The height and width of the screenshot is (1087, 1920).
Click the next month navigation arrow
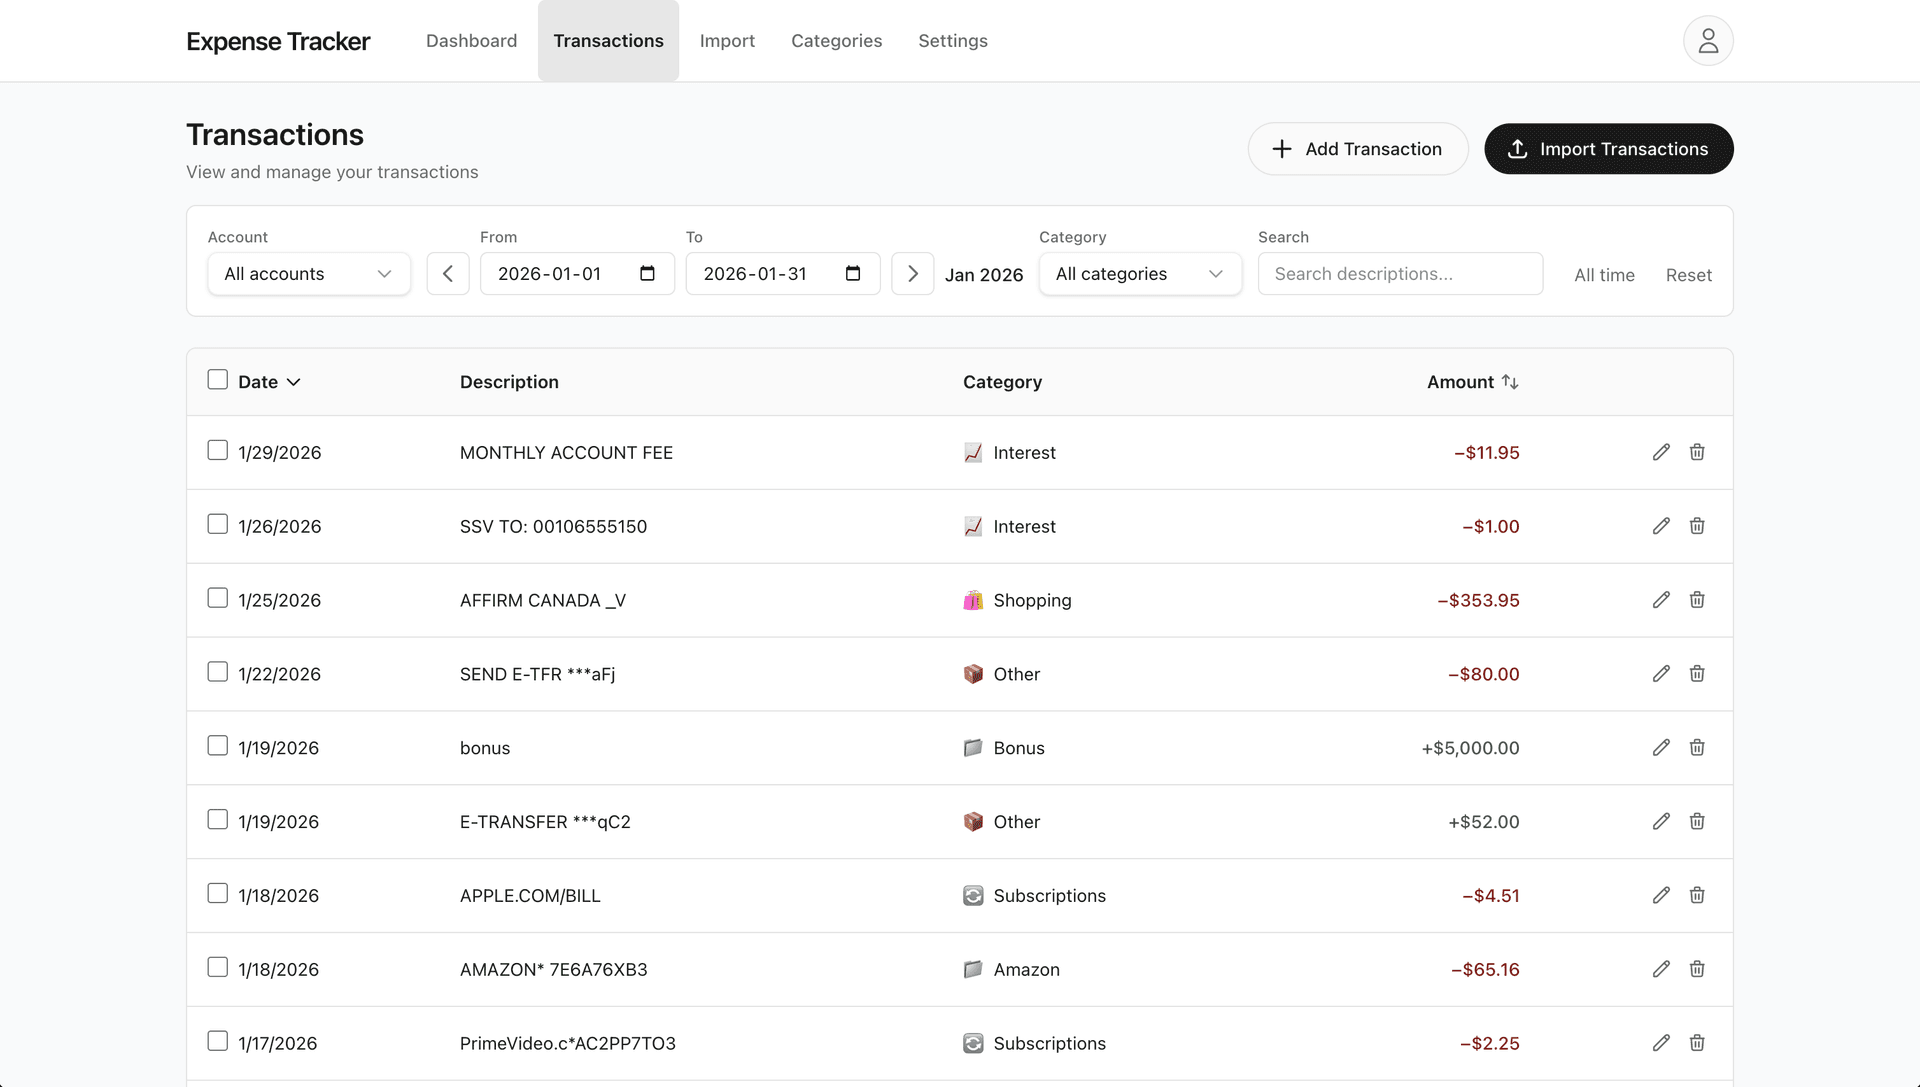click(x=912, y=273)
